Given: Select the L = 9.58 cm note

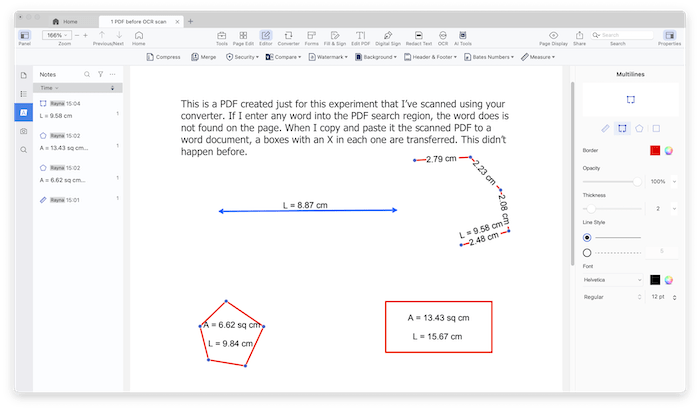Looking at the screenshot, I should pyautogui.click(x=79, y=110).
